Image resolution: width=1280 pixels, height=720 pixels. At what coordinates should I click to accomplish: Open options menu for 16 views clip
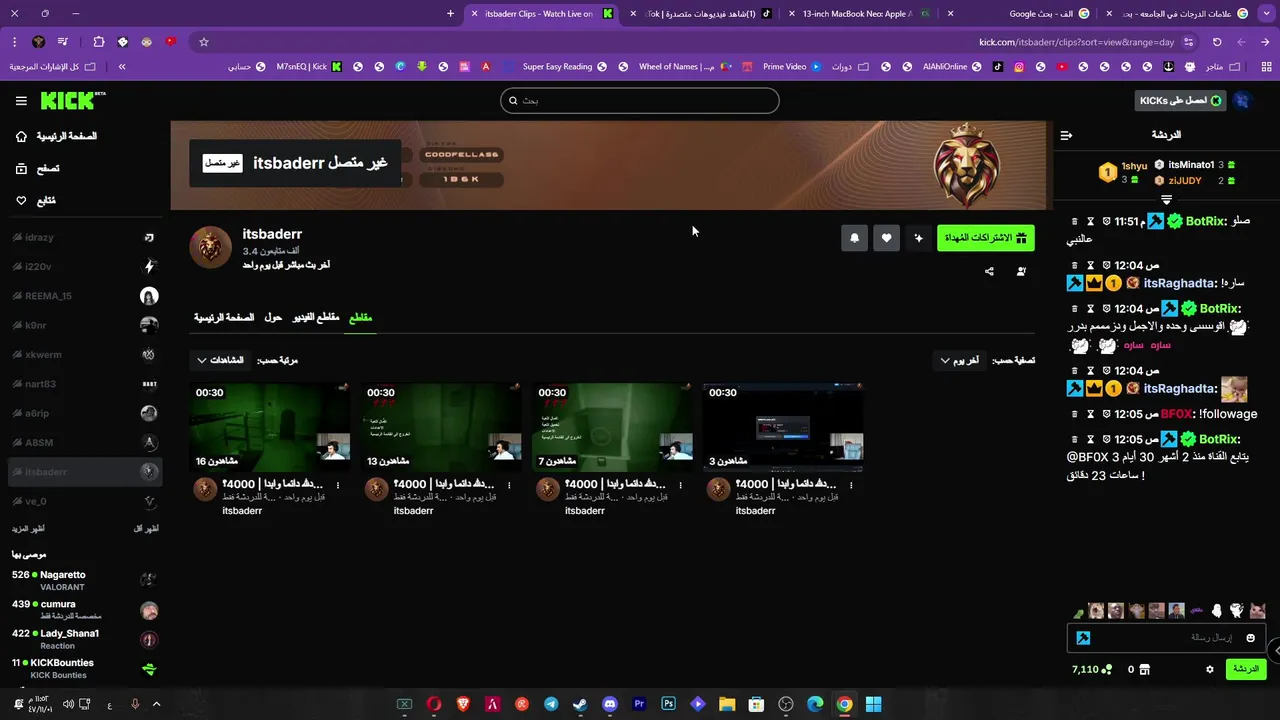338,485
